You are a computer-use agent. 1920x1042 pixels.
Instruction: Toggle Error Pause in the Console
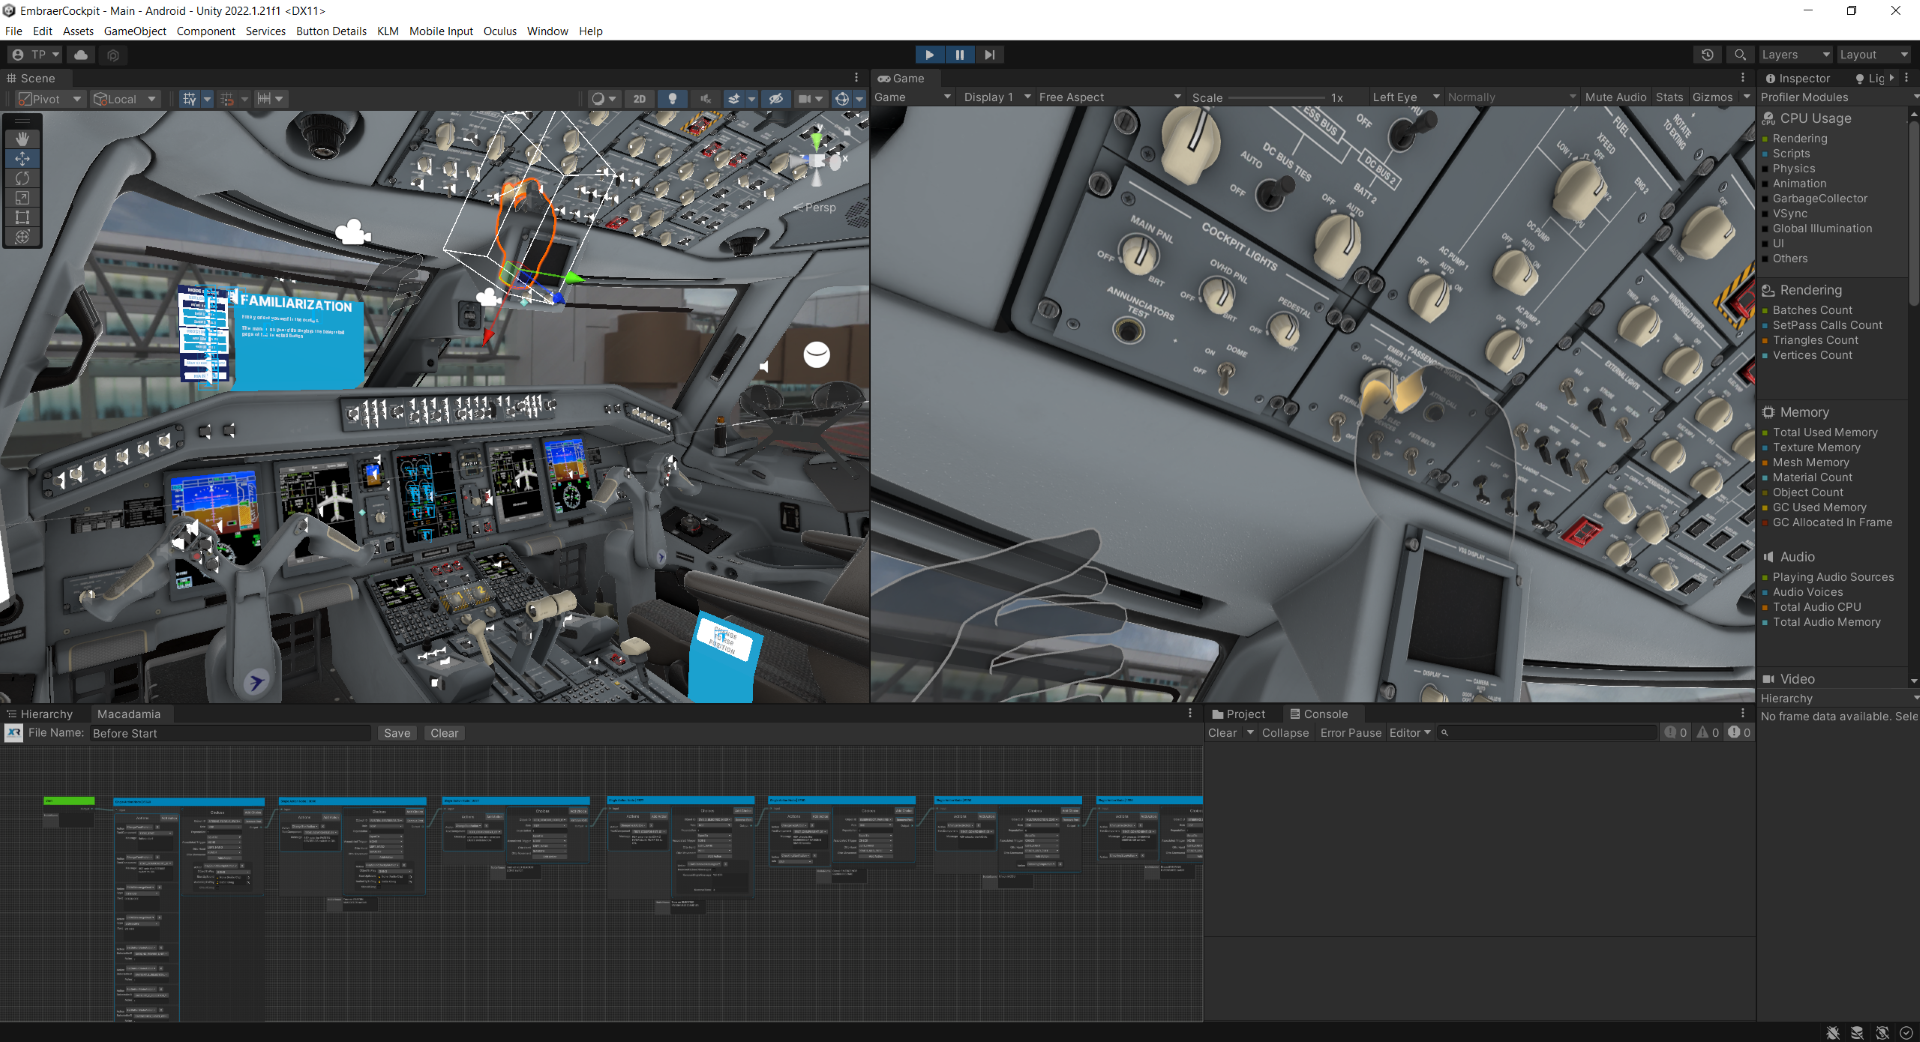click(1350, 733)
